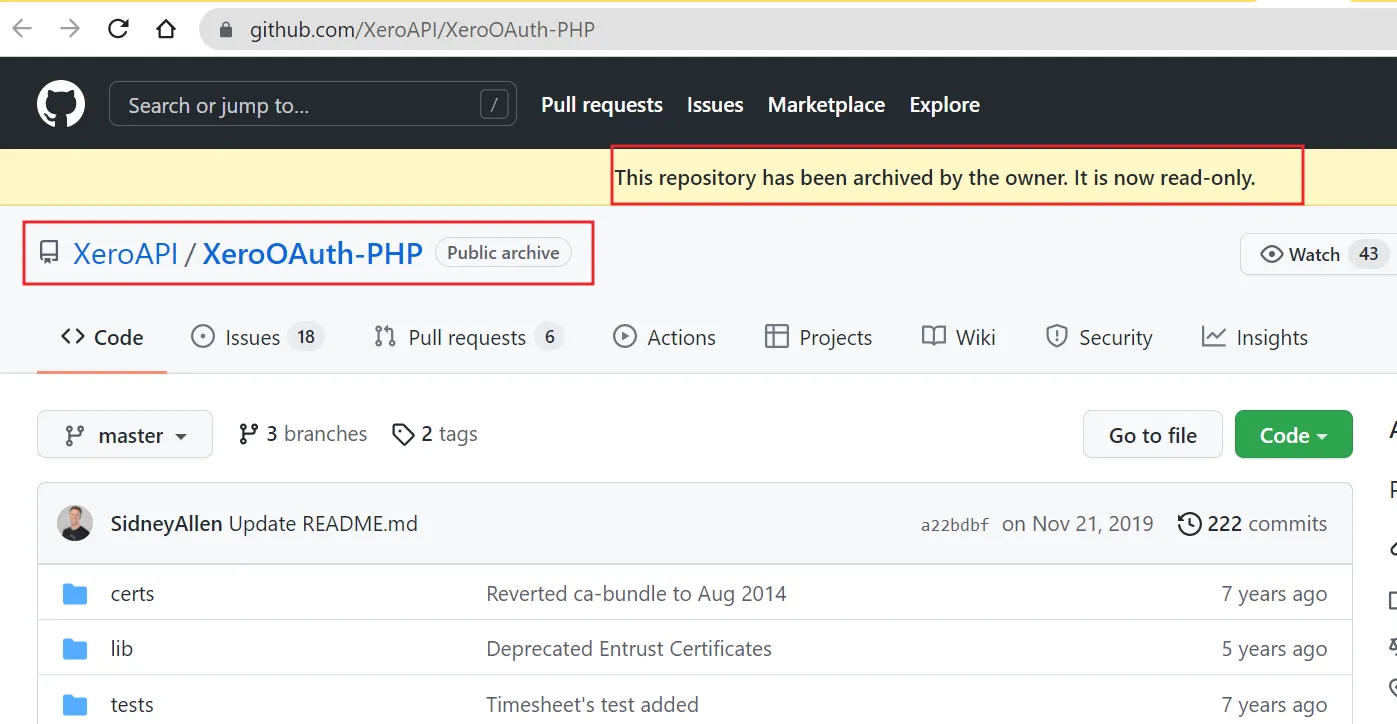Screen dimensions: 1397x724
Task: Open the SidneyAllen author link
Action: (x=166, y=524)
